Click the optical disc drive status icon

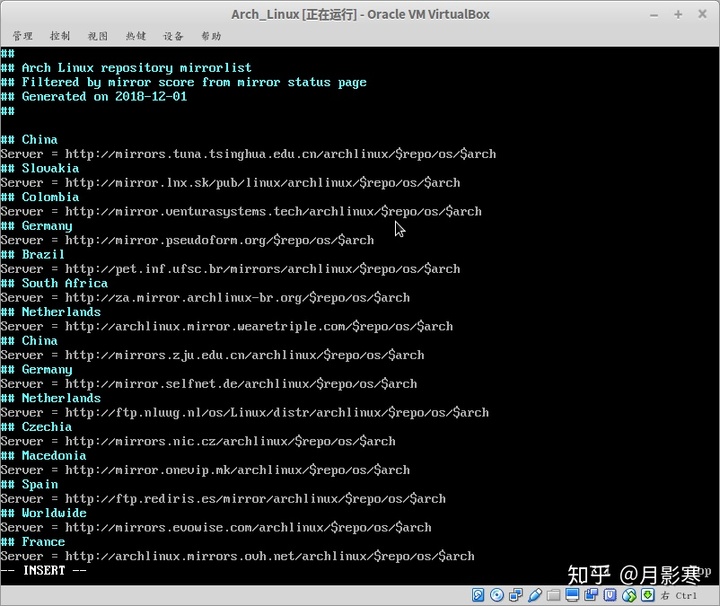point(497,595)
